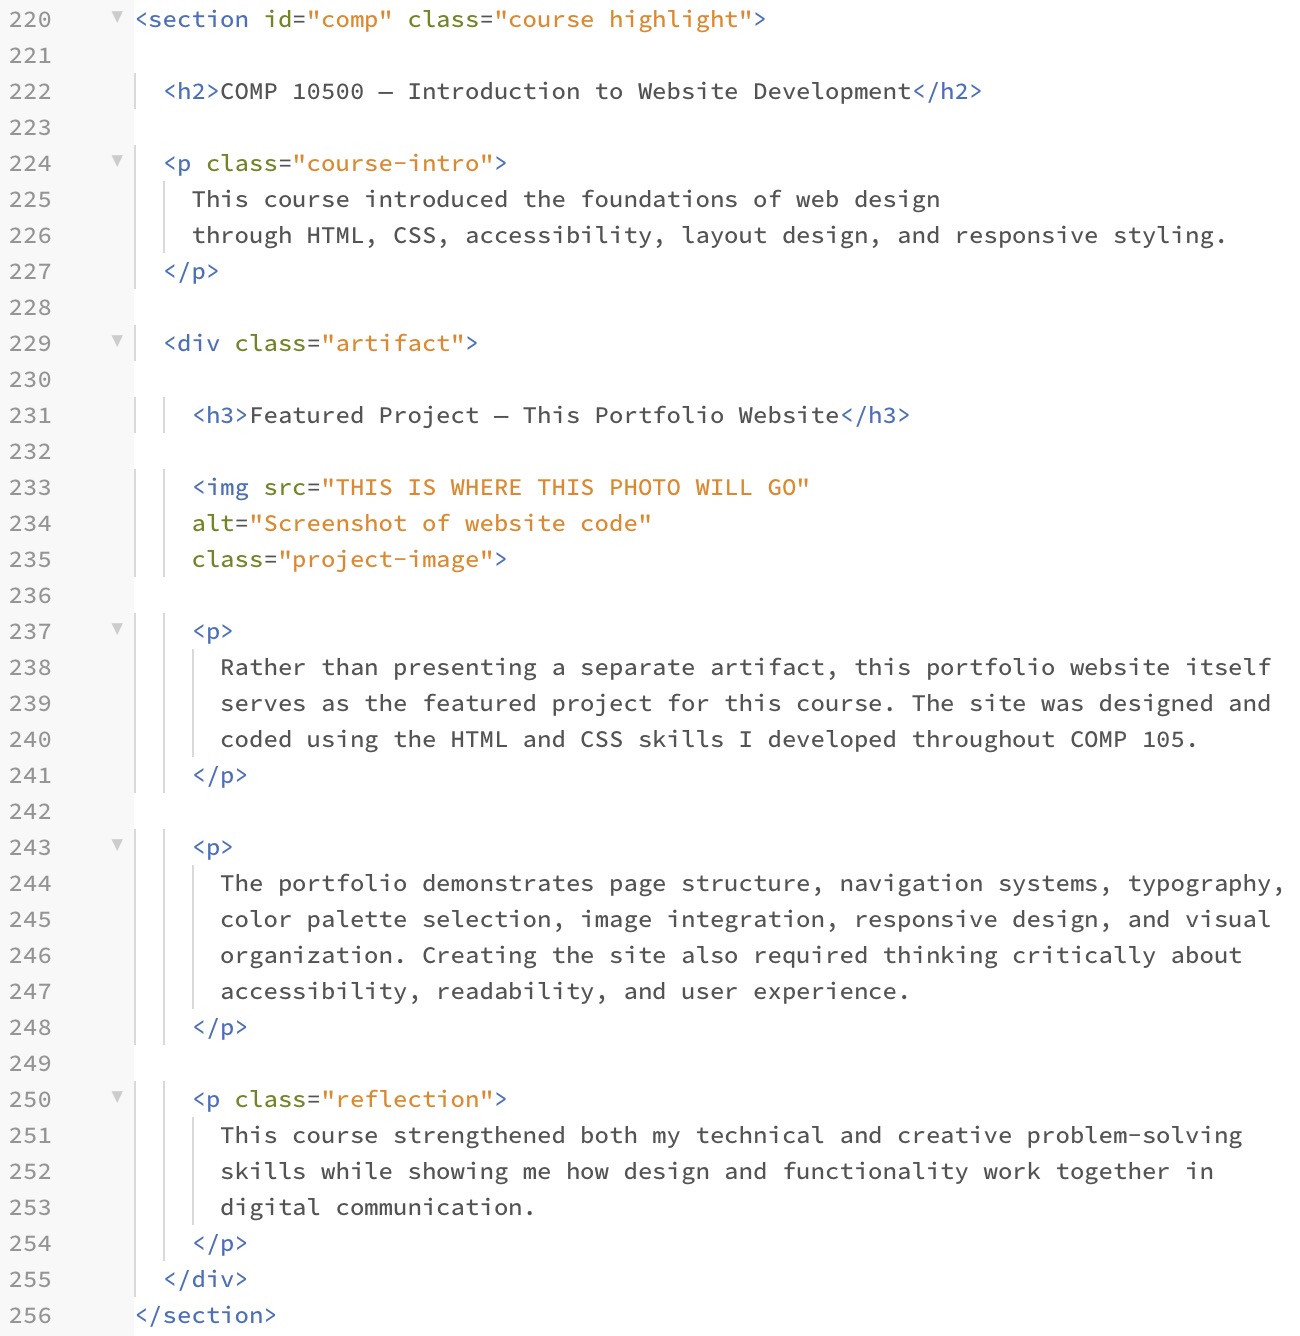Click the "comp" id attribute value
The height and width of the screenshot is (1336, 1300).
point(349,20)
